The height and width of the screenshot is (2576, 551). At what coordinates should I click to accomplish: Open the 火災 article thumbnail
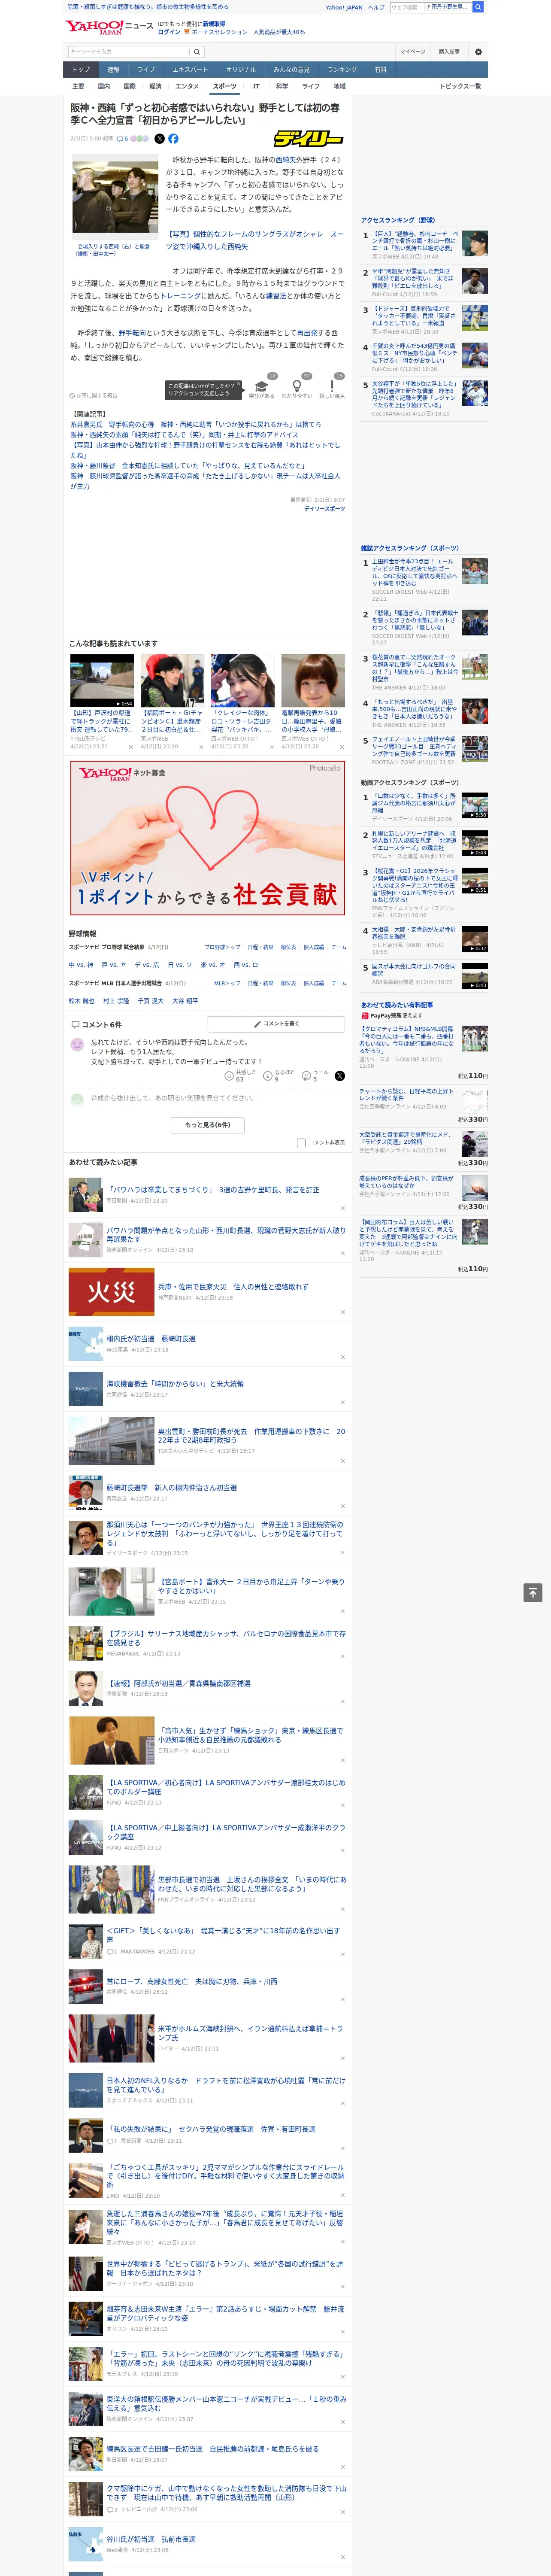(x=111, y=1291)
